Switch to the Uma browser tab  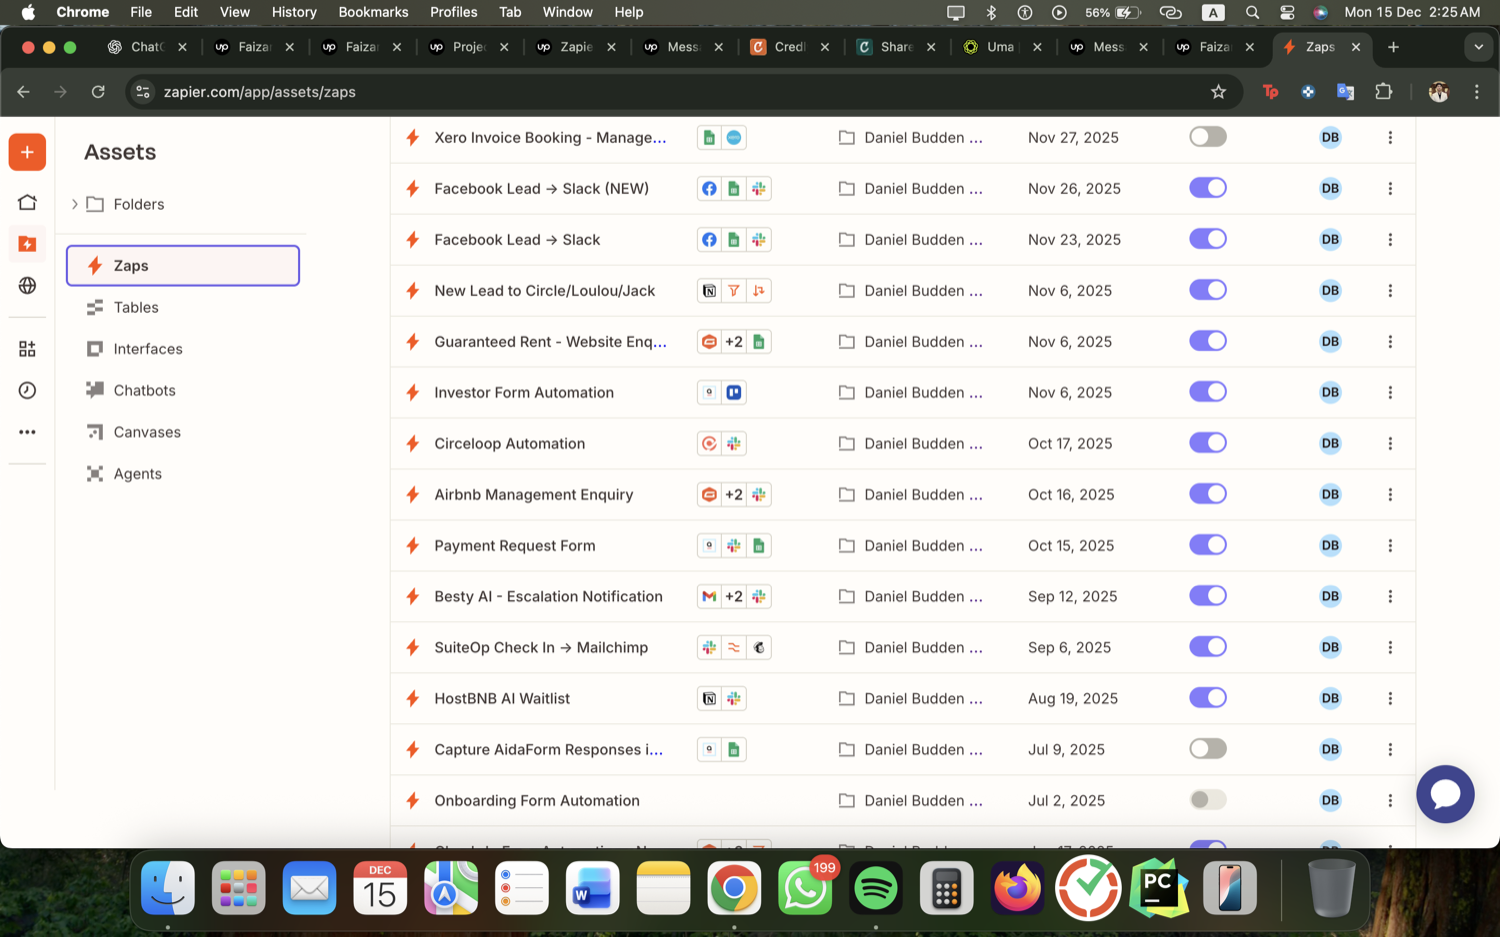1001,47
